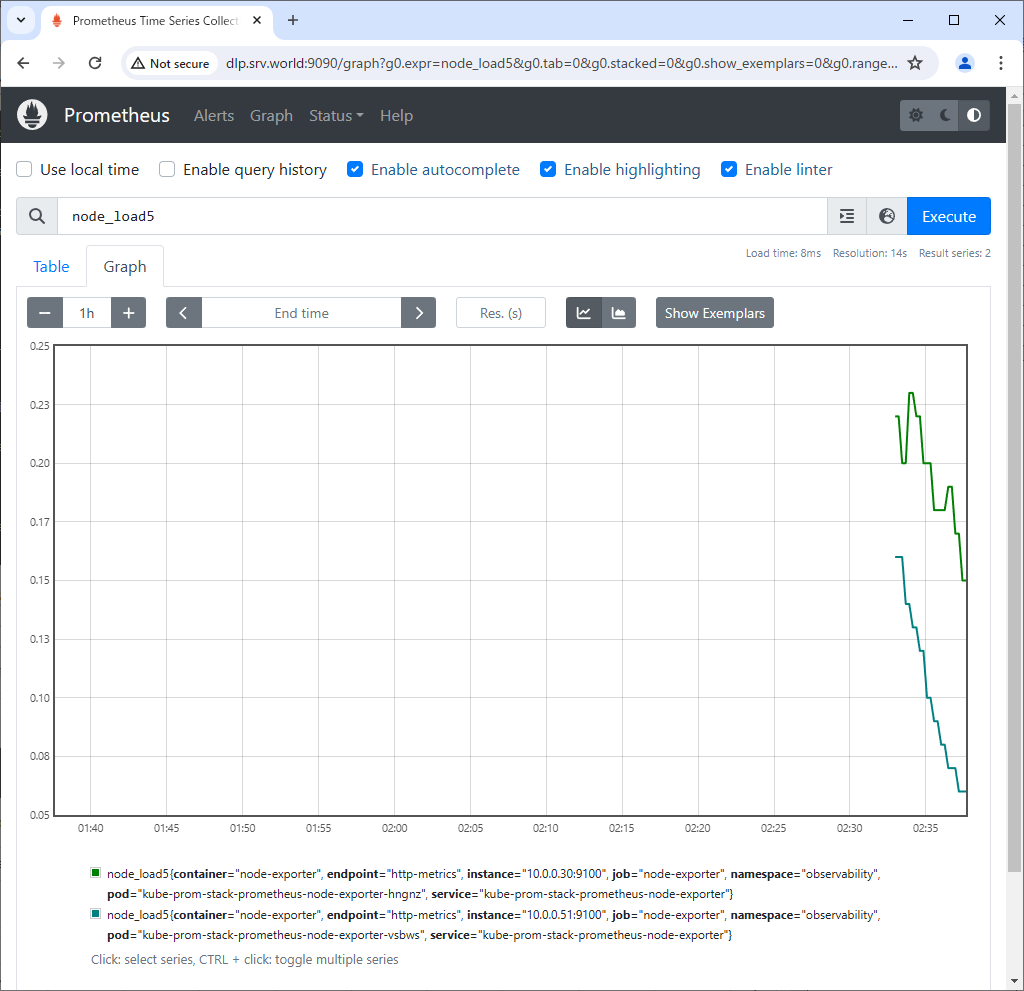Open the metrics explorer globe icon
The image size is (1024, 991).
coord(887,216)
